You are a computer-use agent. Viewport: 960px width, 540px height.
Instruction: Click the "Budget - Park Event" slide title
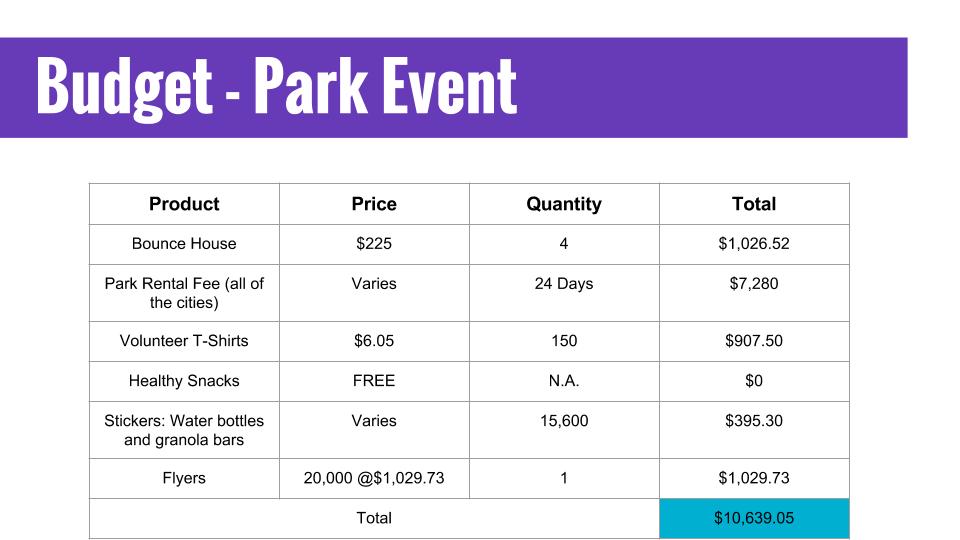pos(276,87)
